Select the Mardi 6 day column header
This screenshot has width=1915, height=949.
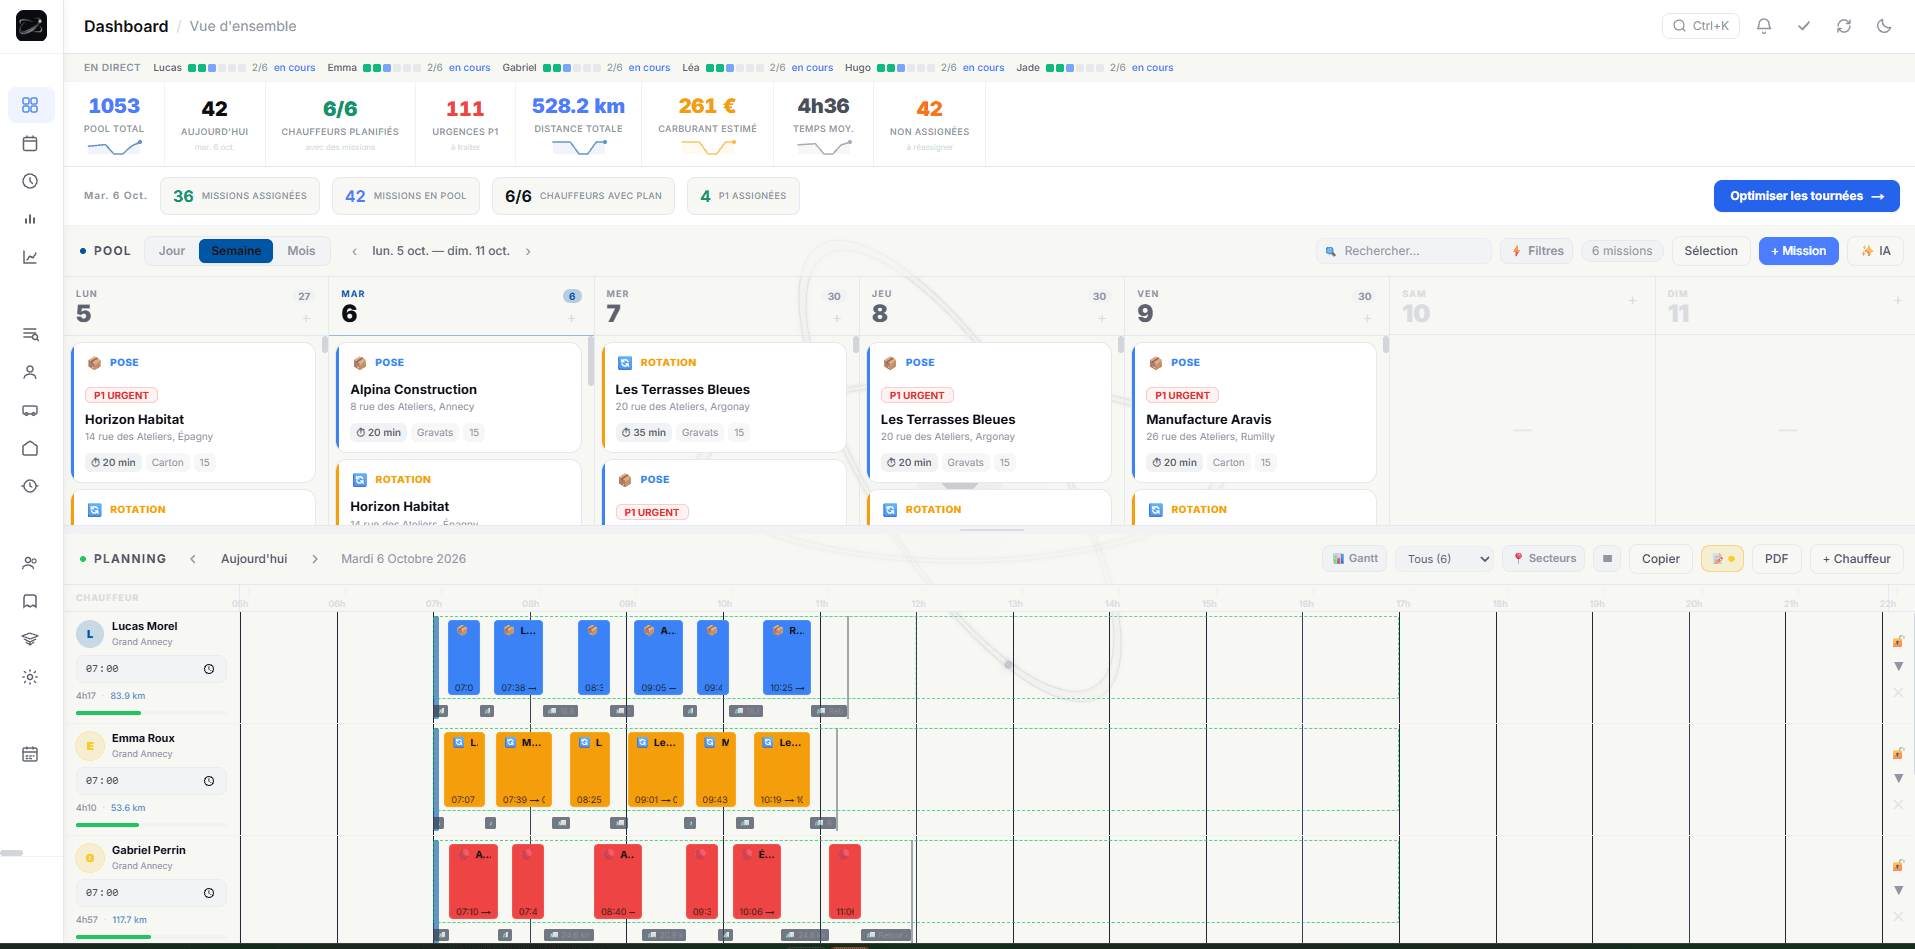point(461,306)
